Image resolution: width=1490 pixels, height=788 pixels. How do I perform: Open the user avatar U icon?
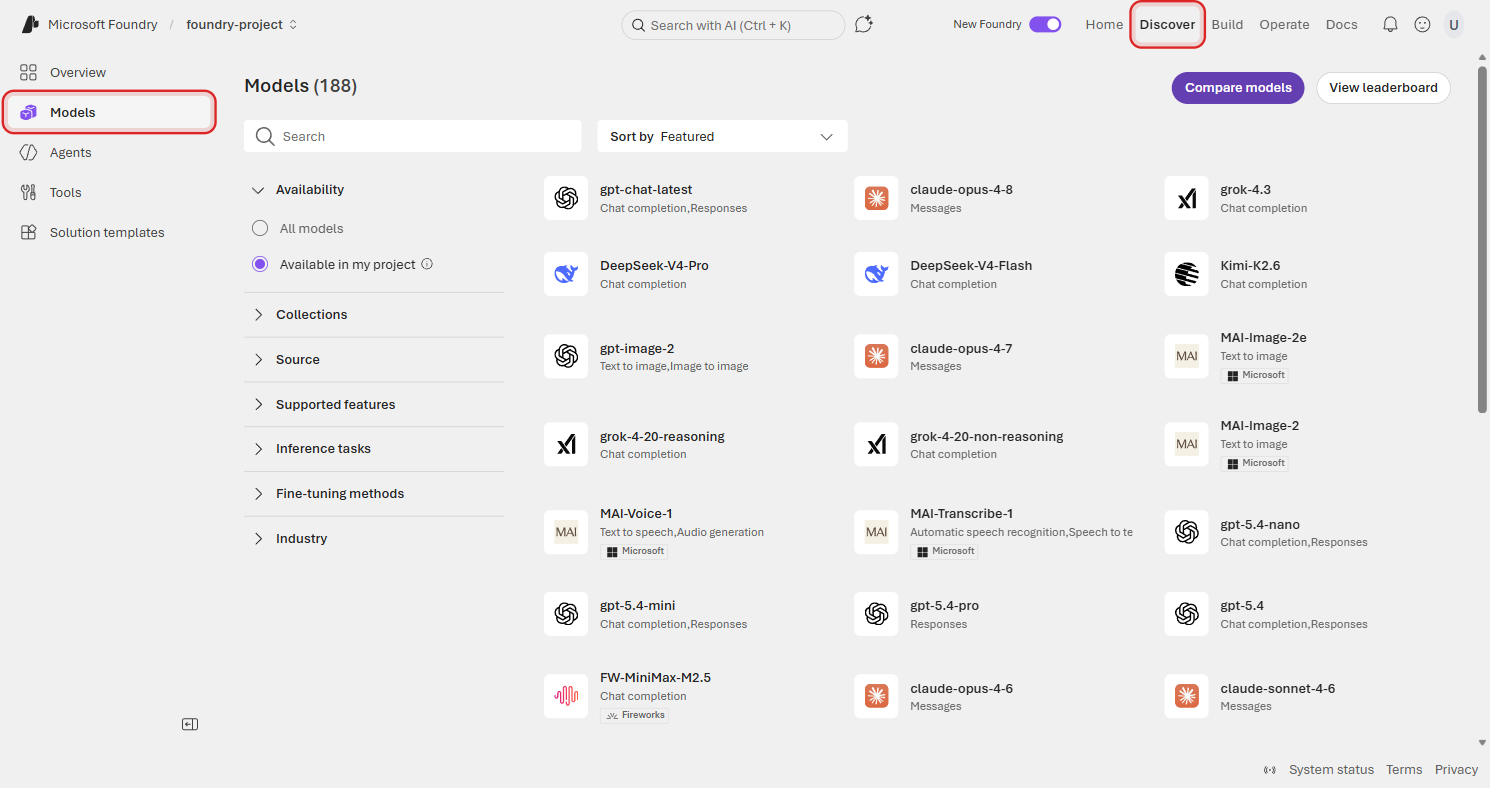click(x=1454, y=25)
